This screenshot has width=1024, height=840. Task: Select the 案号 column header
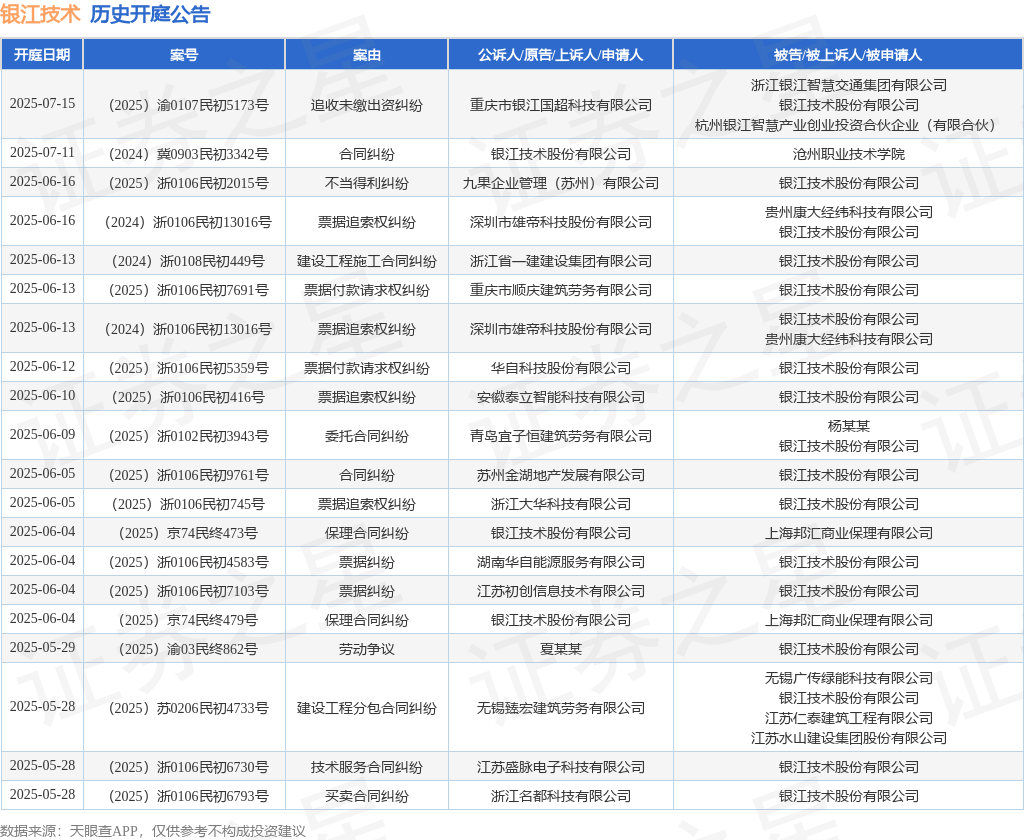click(184, 55)
